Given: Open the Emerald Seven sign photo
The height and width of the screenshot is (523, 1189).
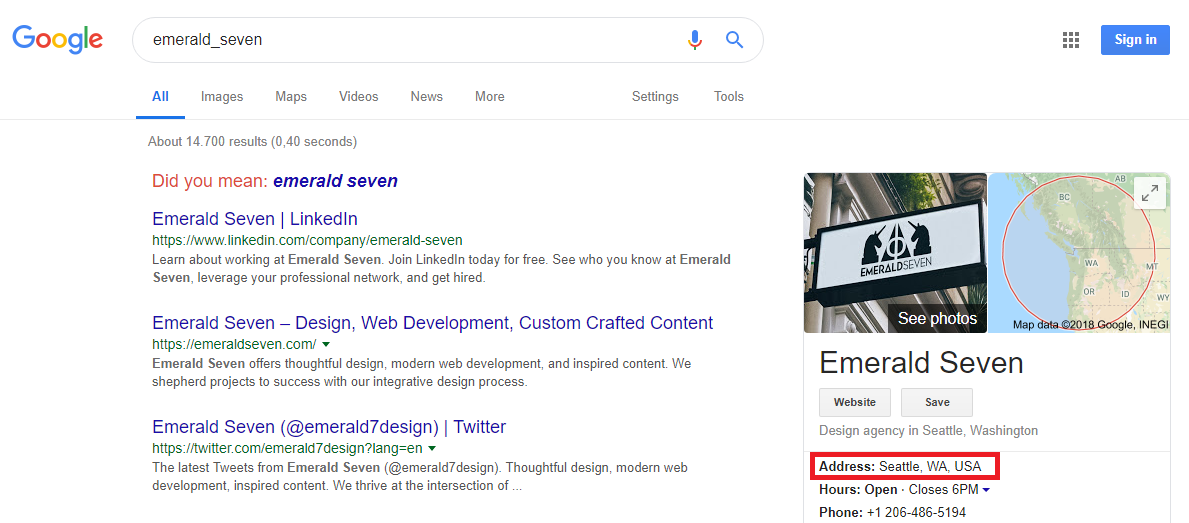Looking at the screenshot, I should click(x=896, y=252).
